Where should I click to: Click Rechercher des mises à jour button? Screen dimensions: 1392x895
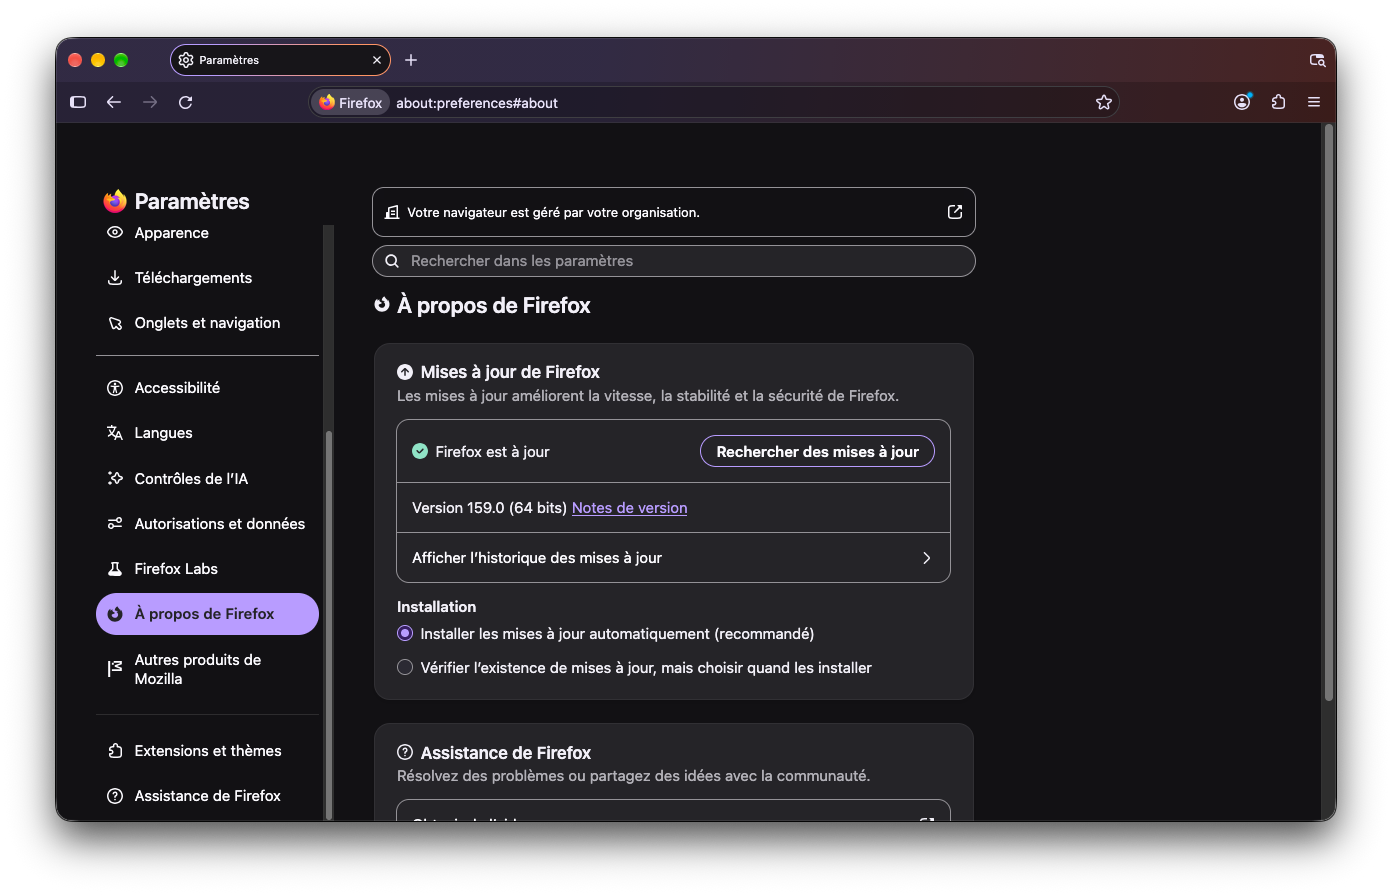tap(817, 452)
